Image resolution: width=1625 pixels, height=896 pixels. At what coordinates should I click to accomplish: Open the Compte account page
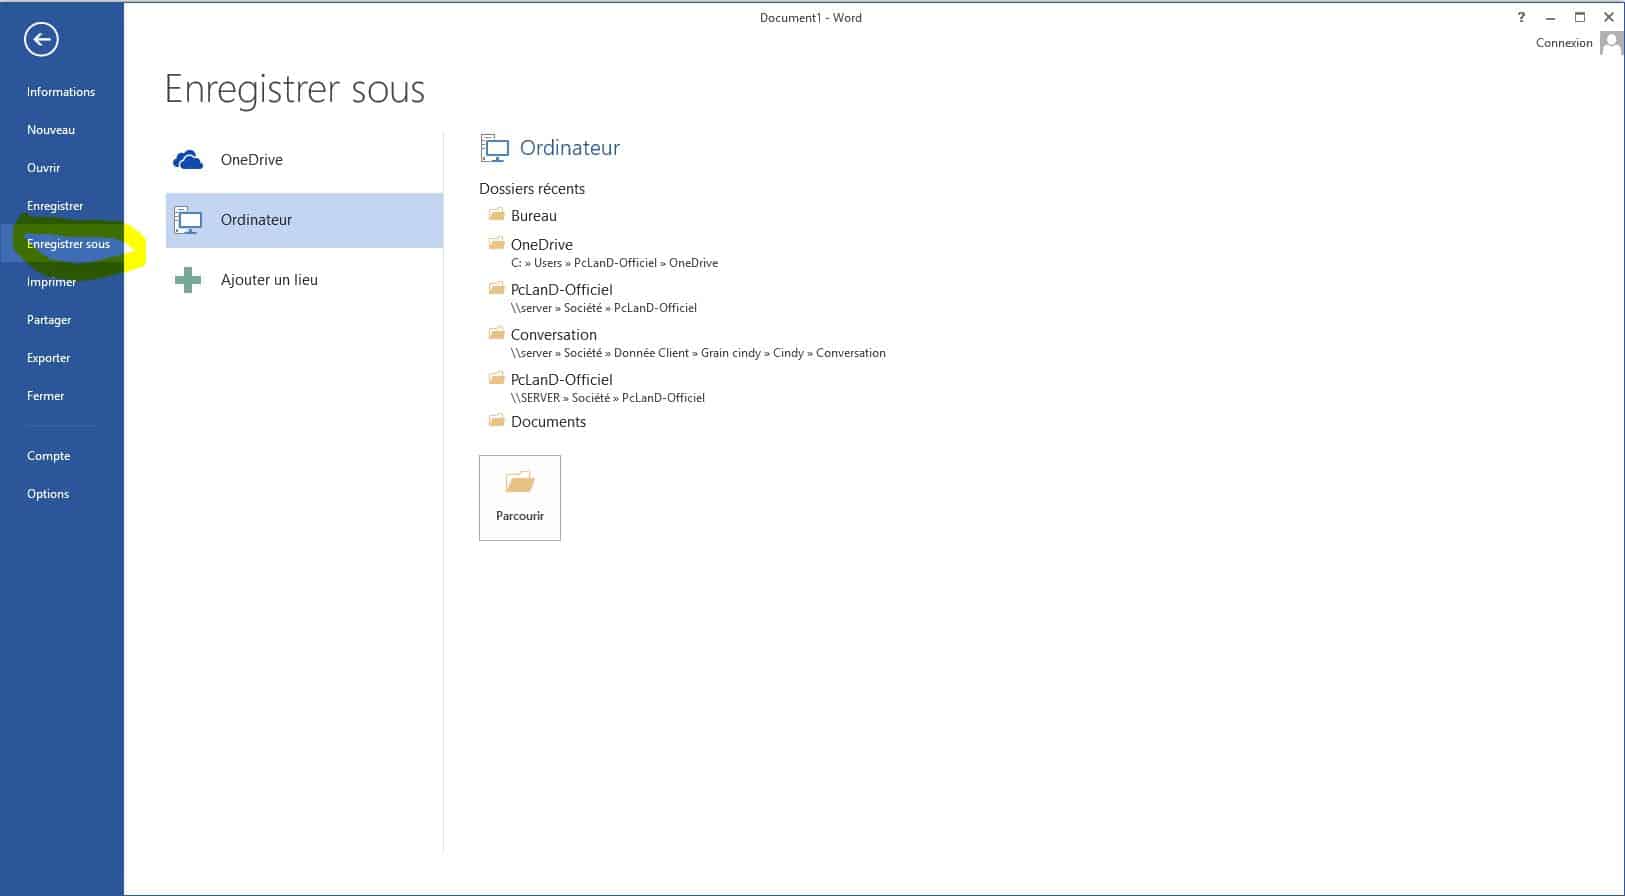(49, 456)
